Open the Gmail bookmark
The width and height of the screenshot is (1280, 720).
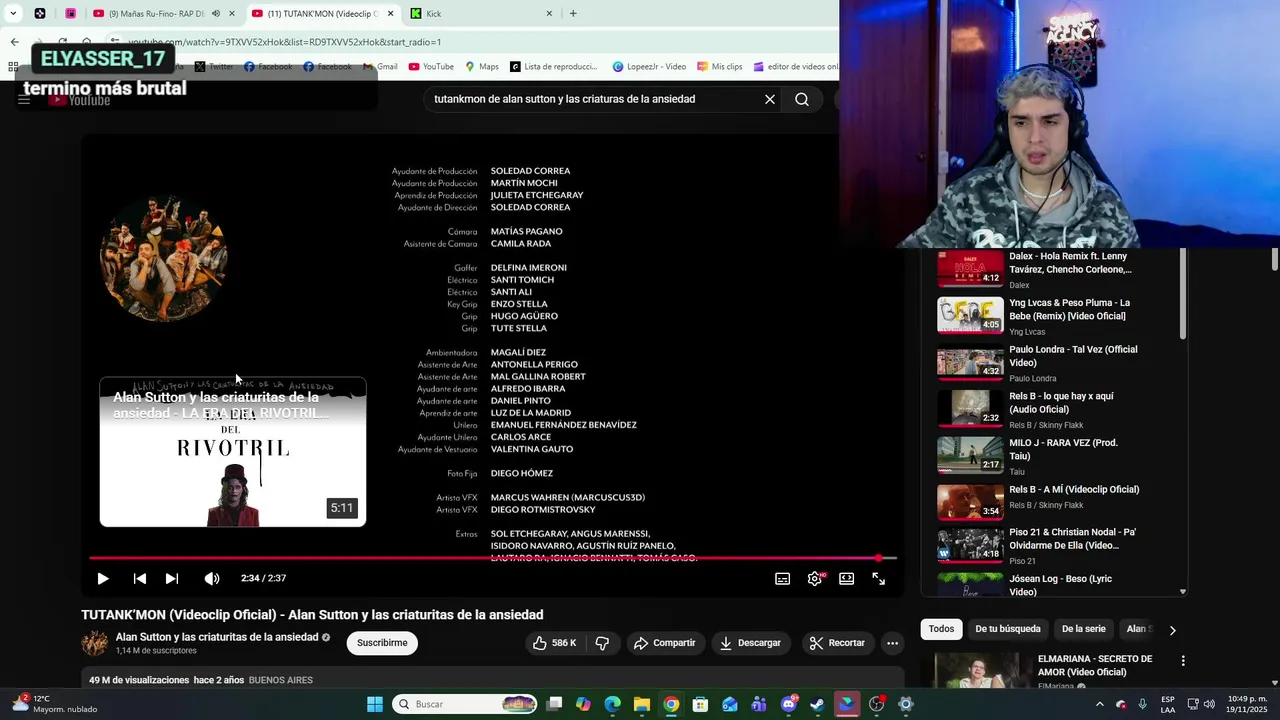(380, 67)
